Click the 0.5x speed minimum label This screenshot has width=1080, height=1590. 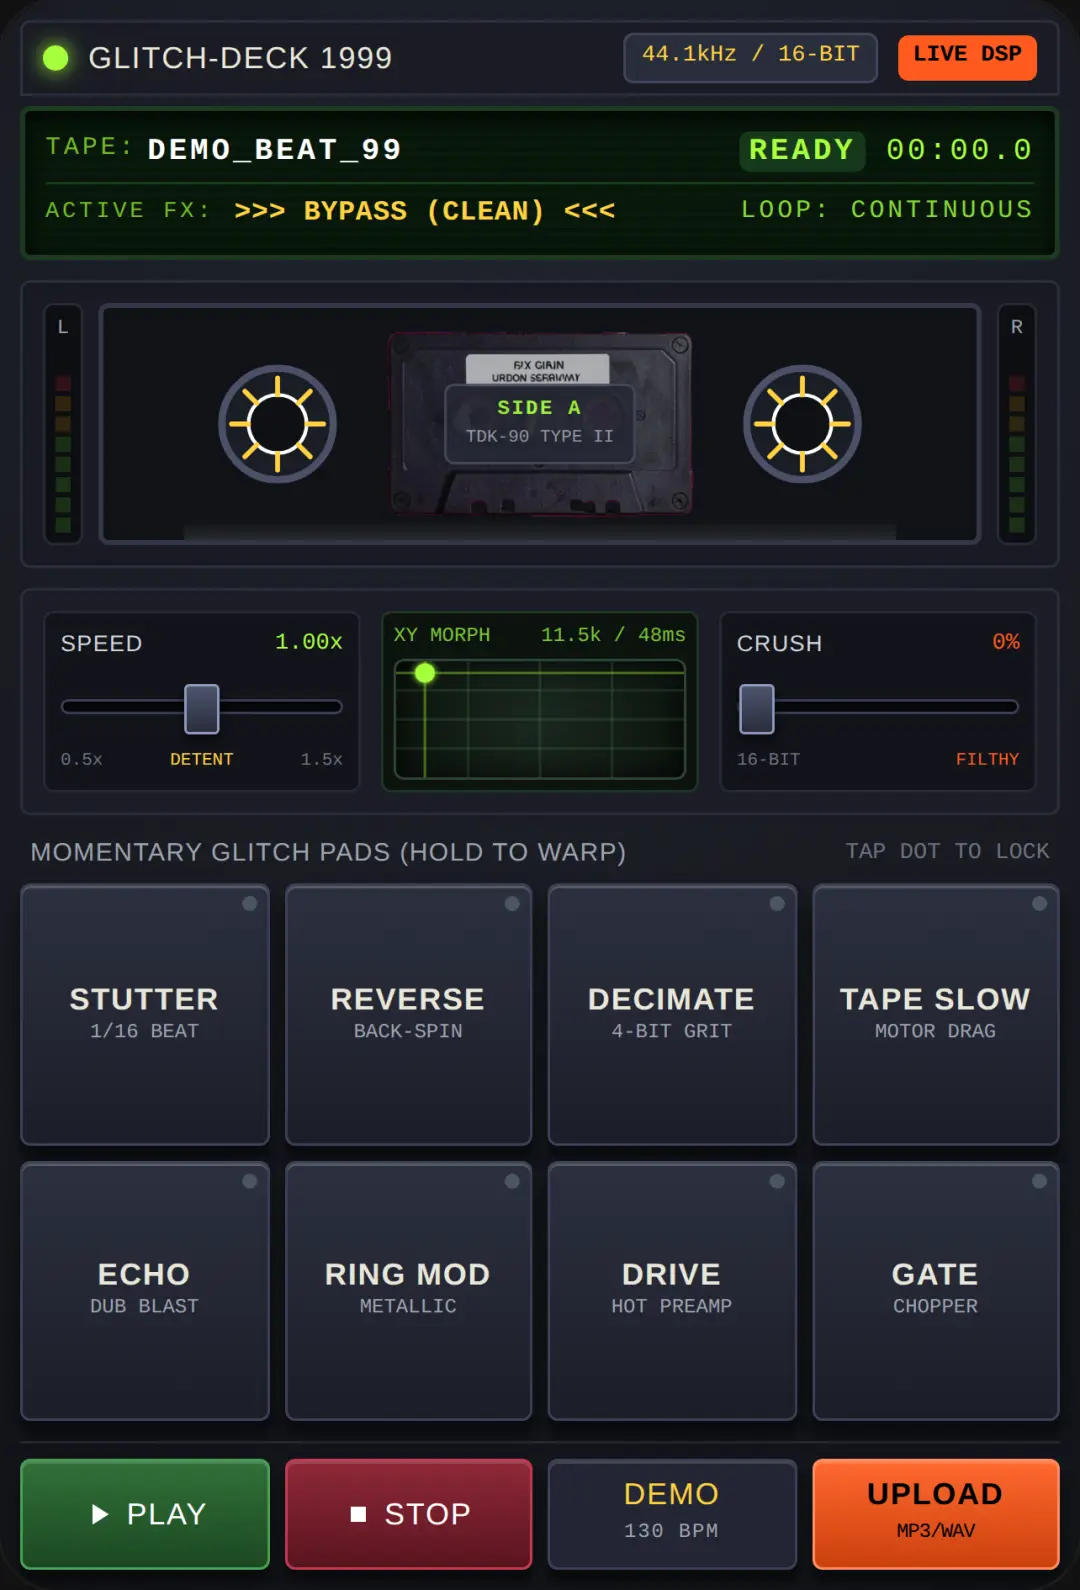tap(82, 760)
